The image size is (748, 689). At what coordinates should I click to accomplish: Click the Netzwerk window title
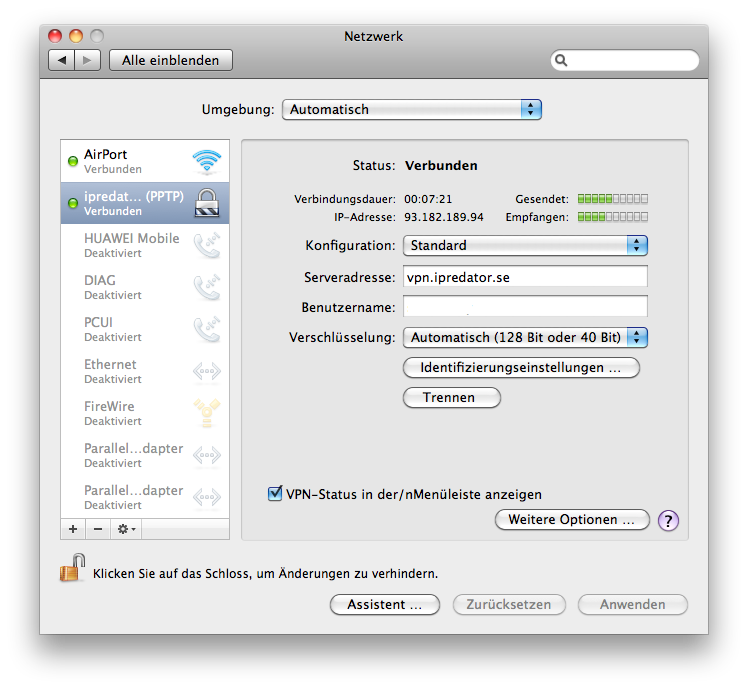click(x=374, y=36)
